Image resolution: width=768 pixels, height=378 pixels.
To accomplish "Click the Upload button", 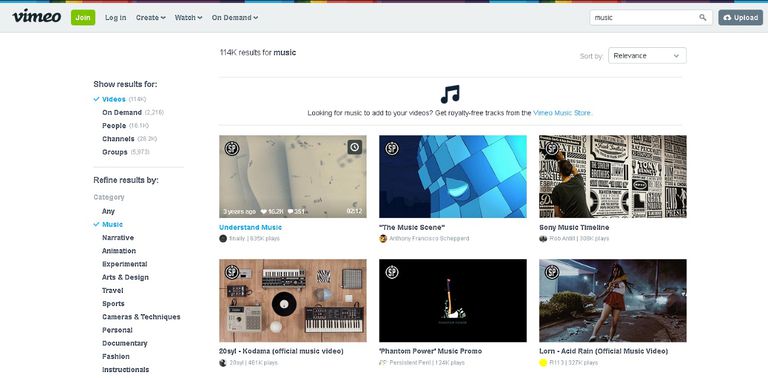I will pos(741,18).
